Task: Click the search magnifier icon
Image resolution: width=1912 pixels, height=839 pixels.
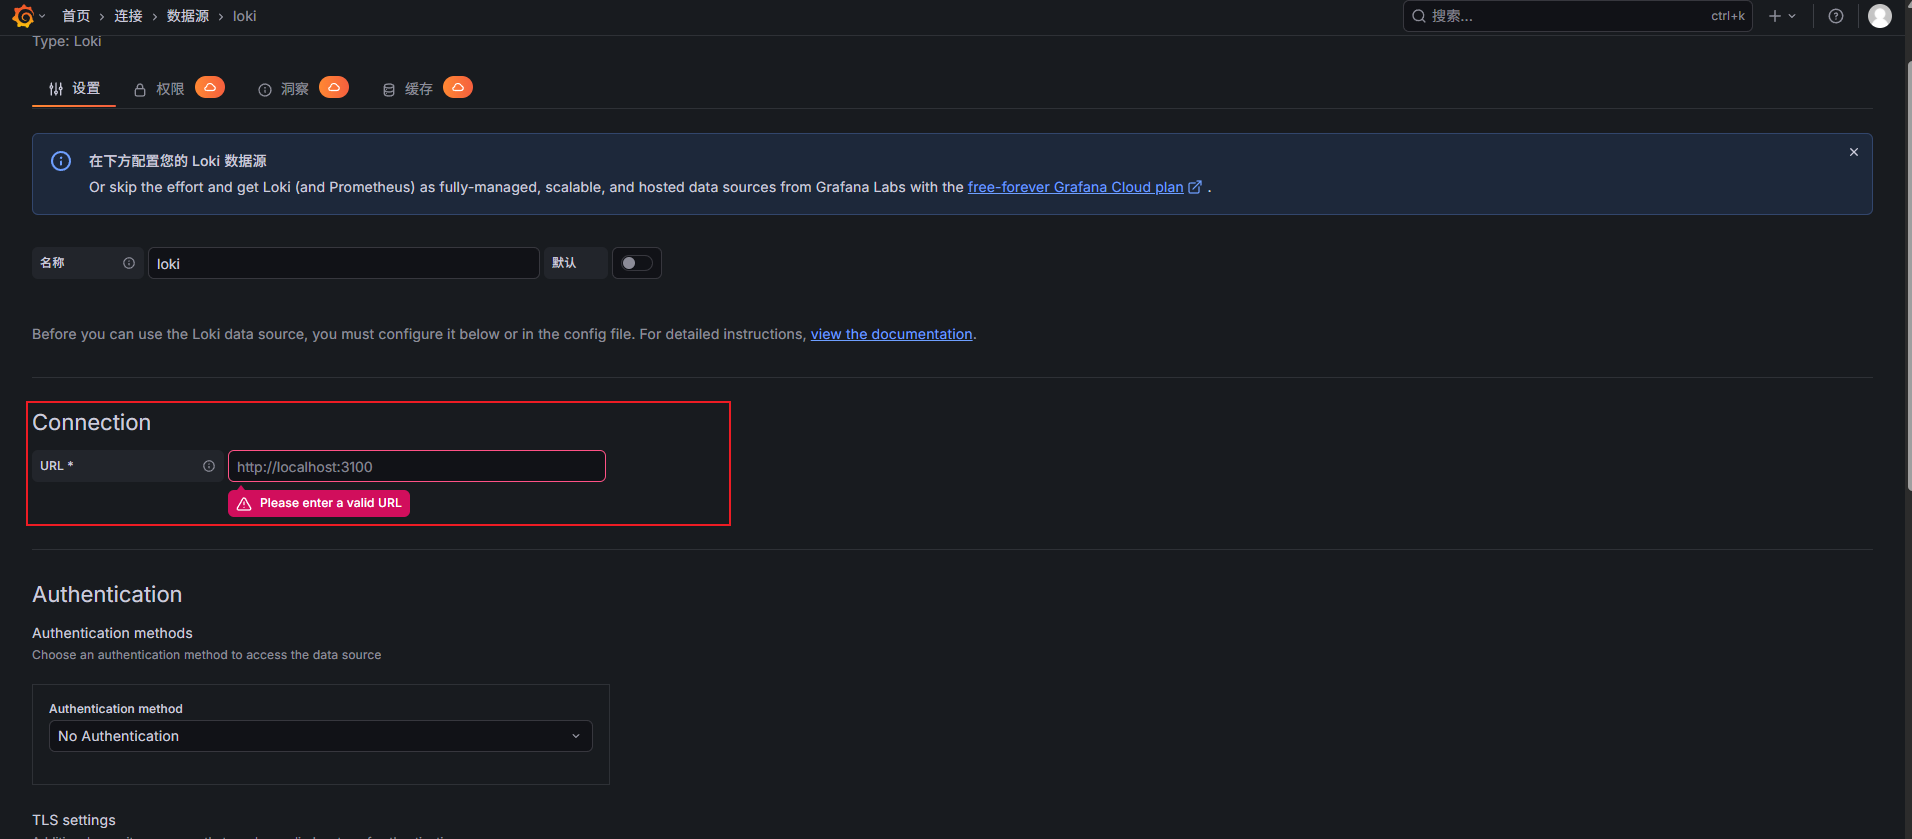Action: 1419,16
